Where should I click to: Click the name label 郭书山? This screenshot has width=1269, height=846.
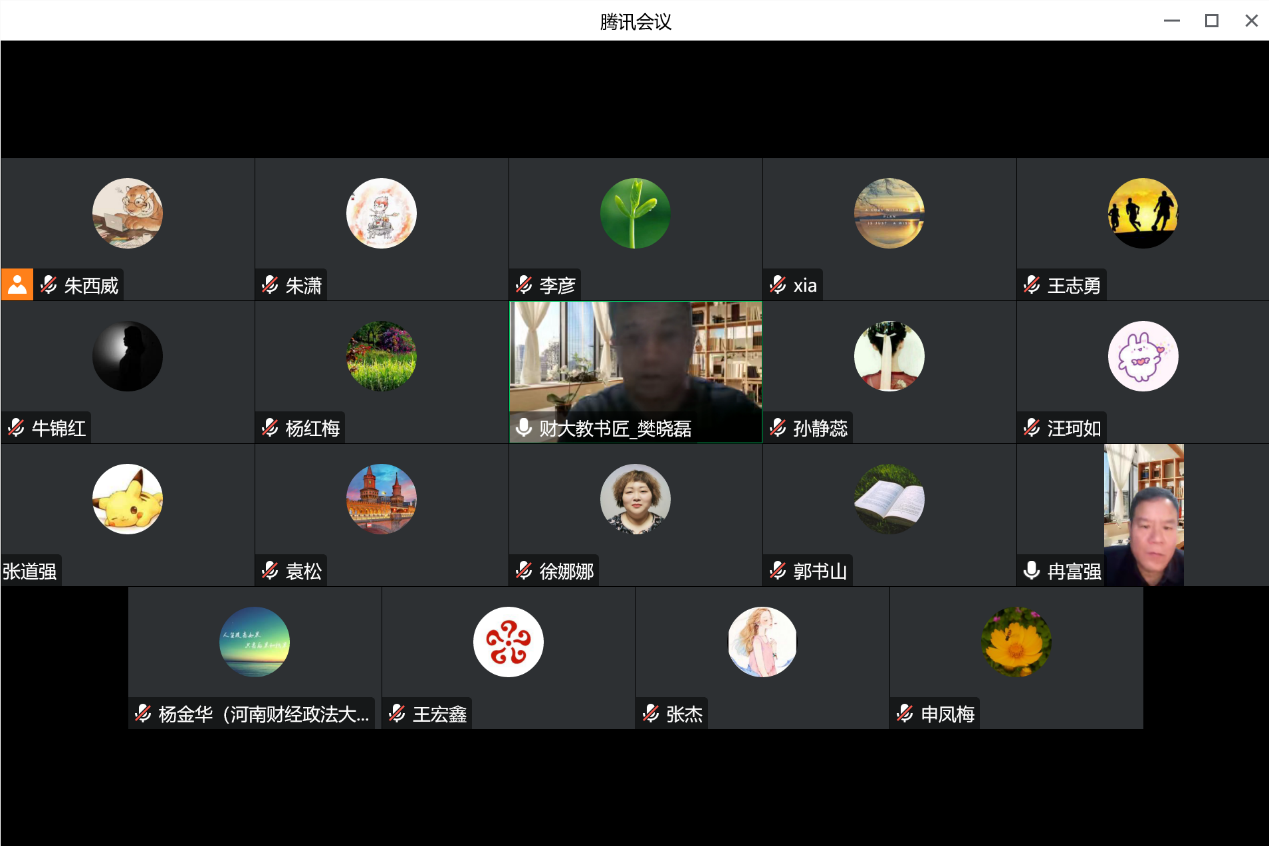point(820,571)
